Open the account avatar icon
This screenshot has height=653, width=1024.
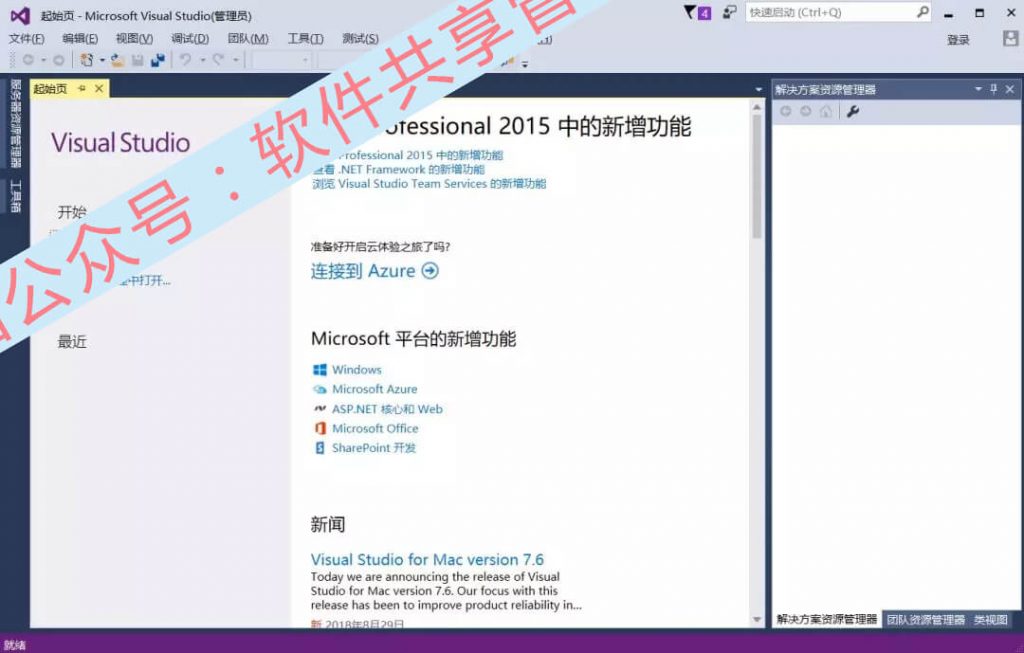(1010, 39)
